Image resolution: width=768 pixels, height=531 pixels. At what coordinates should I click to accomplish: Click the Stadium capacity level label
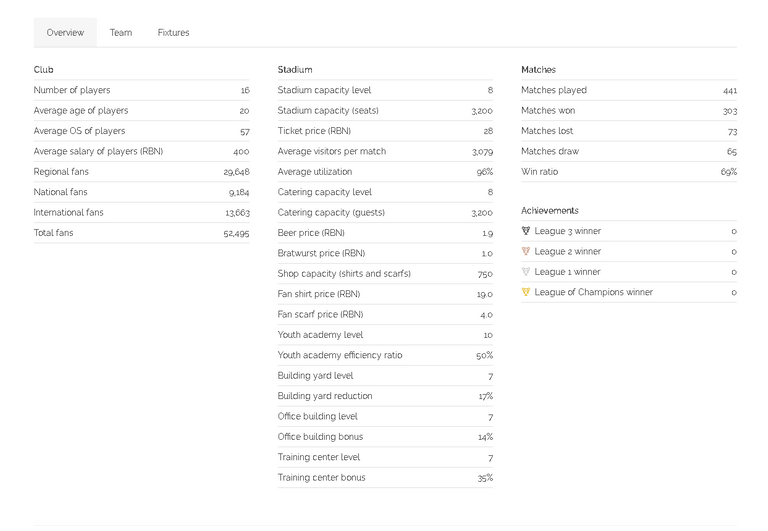pos(324,90)
